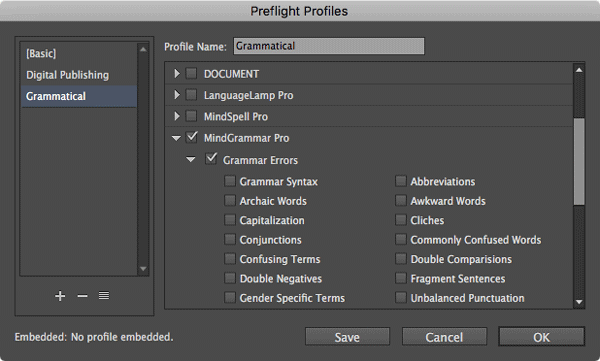Viewport: 600px width, 361px height.
Task: Expand the MindSpell Pro triangle
Action: [176, 116]
